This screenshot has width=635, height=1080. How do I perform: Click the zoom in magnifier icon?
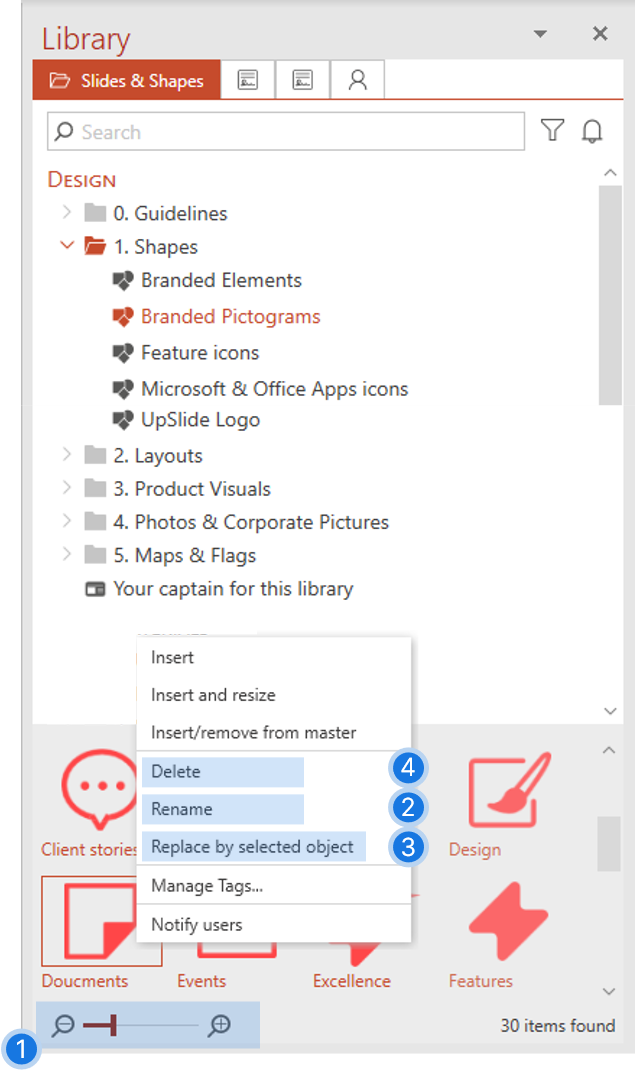pos(219,1026)
